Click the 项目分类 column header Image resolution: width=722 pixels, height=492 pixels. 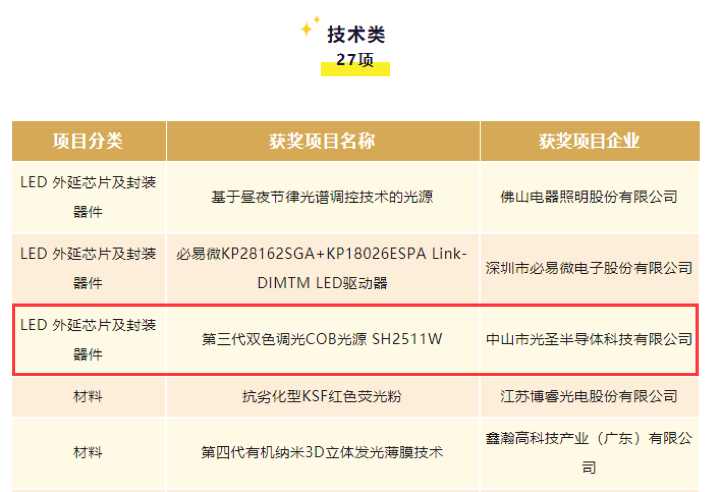pos(88,141)
